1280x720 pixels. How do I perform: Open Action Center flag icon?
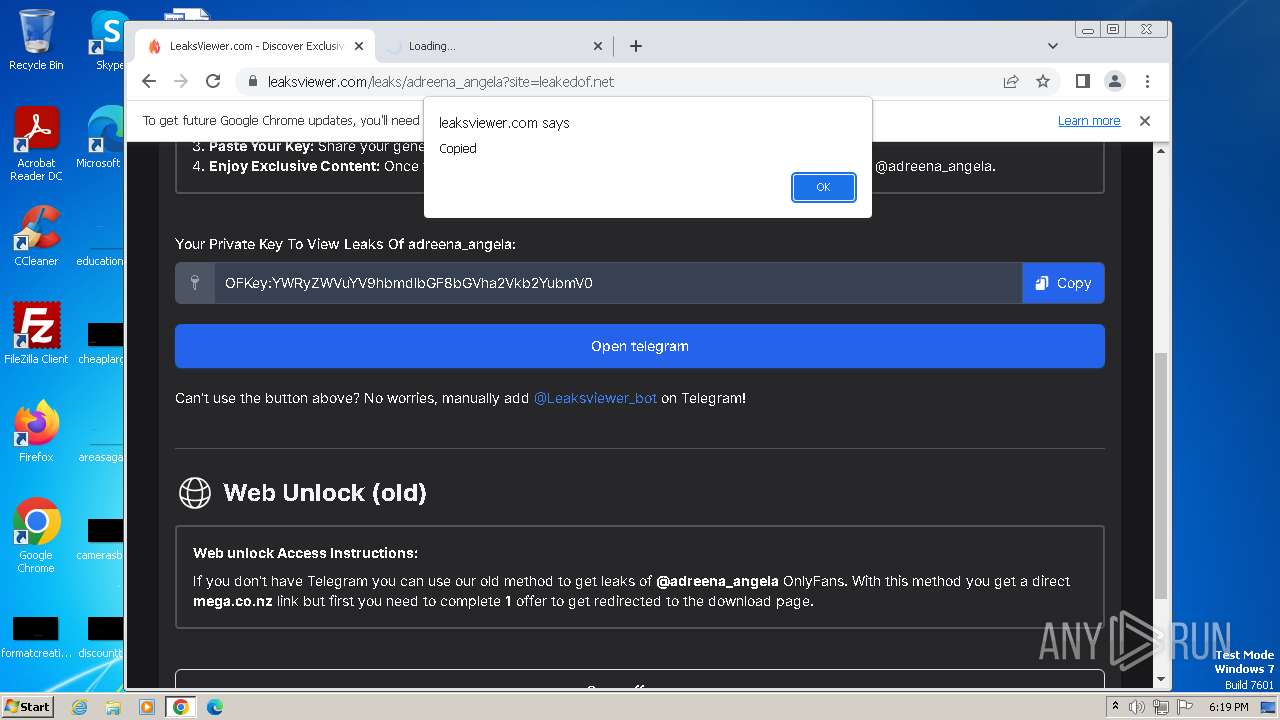(x=1185, y=707)
